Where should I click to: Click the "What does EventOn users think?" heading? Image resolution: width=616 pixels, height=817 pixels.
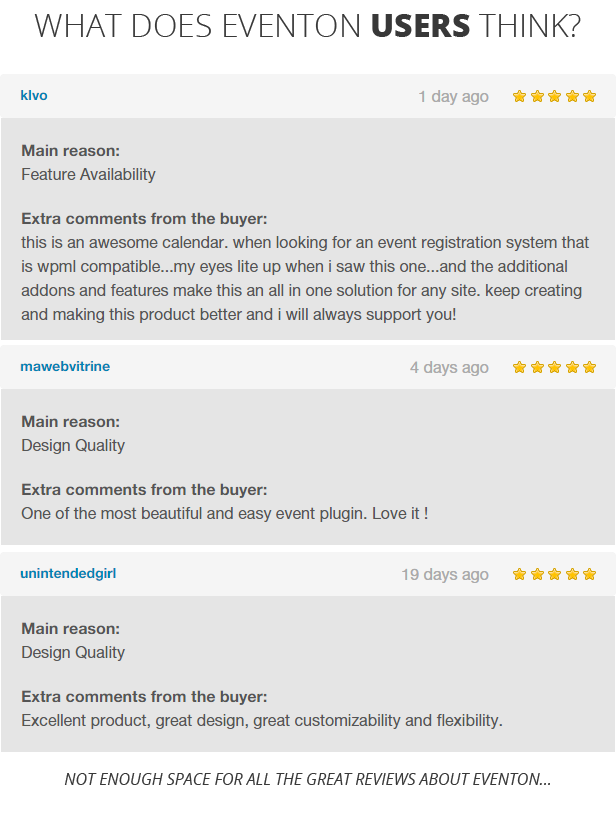(308, 27)
